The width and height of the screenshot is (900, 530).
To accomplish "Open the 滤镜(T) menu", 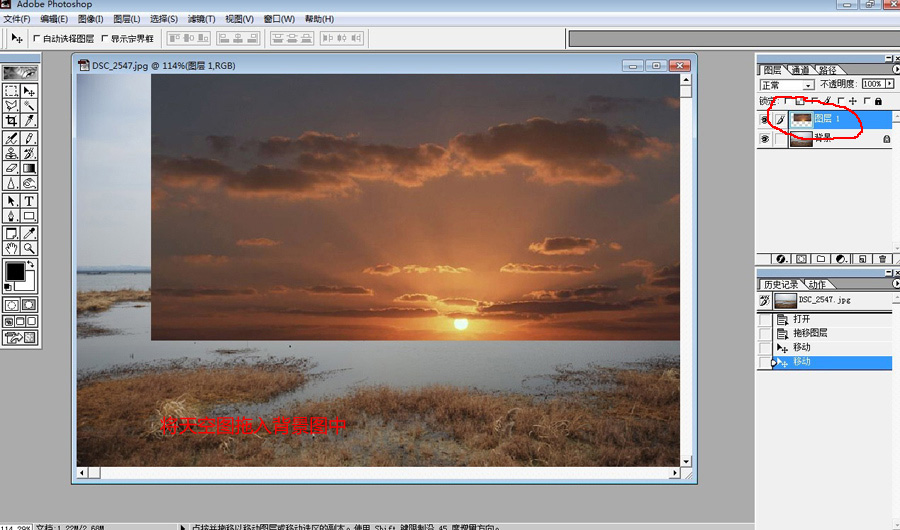I will point(201,19).
